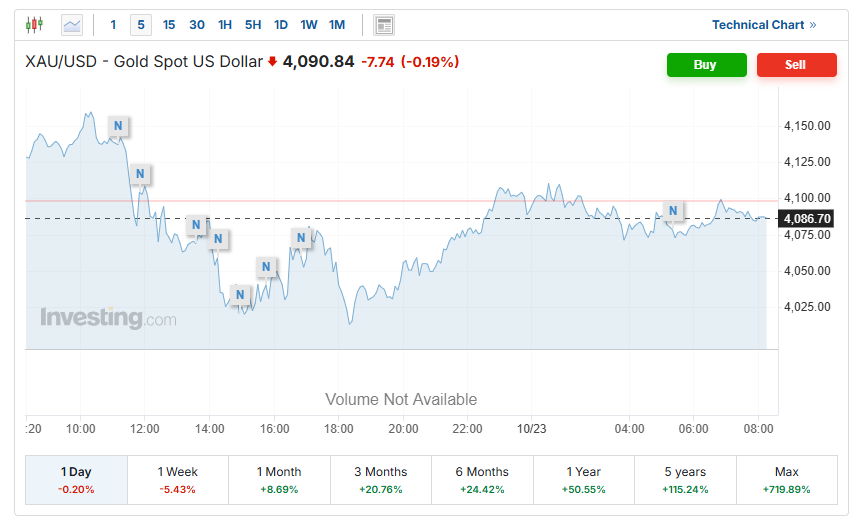Click the lowest news marker near 15:00
The image size is (857, 527).
[239, 294]
